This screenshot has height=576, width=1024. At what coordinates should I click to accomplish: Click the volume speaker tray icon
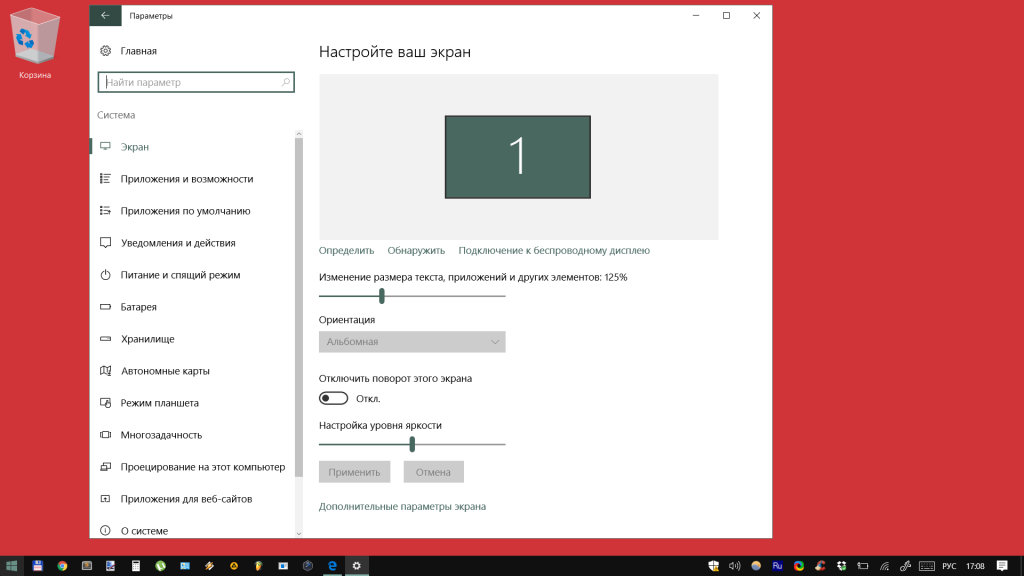click(x=735, y=566)
